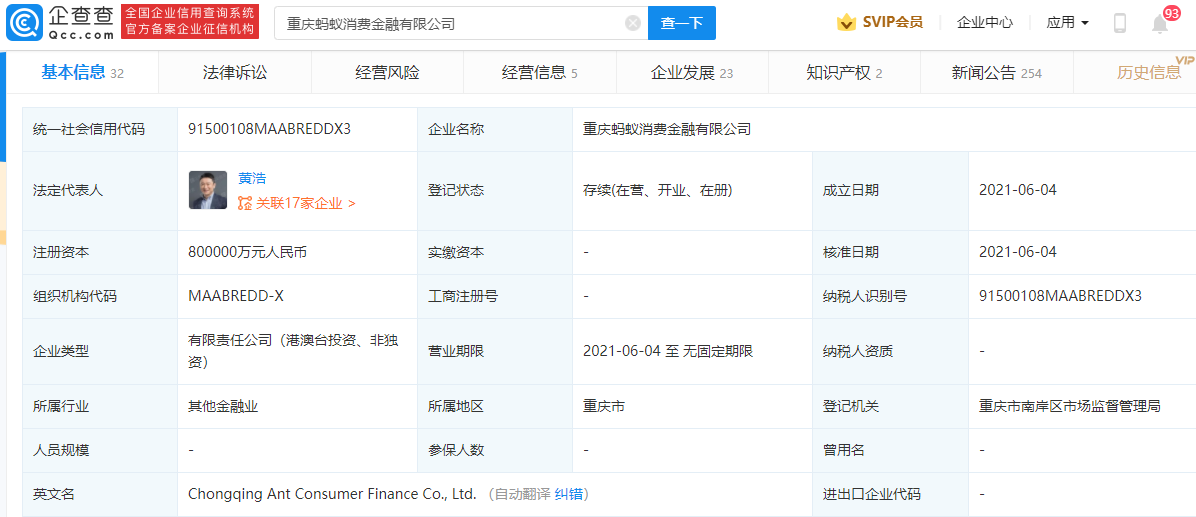Screen dimensions: 1196x517
Task: Select 存续(在营、开业、在册) status text
Action: tap(657, 191)
